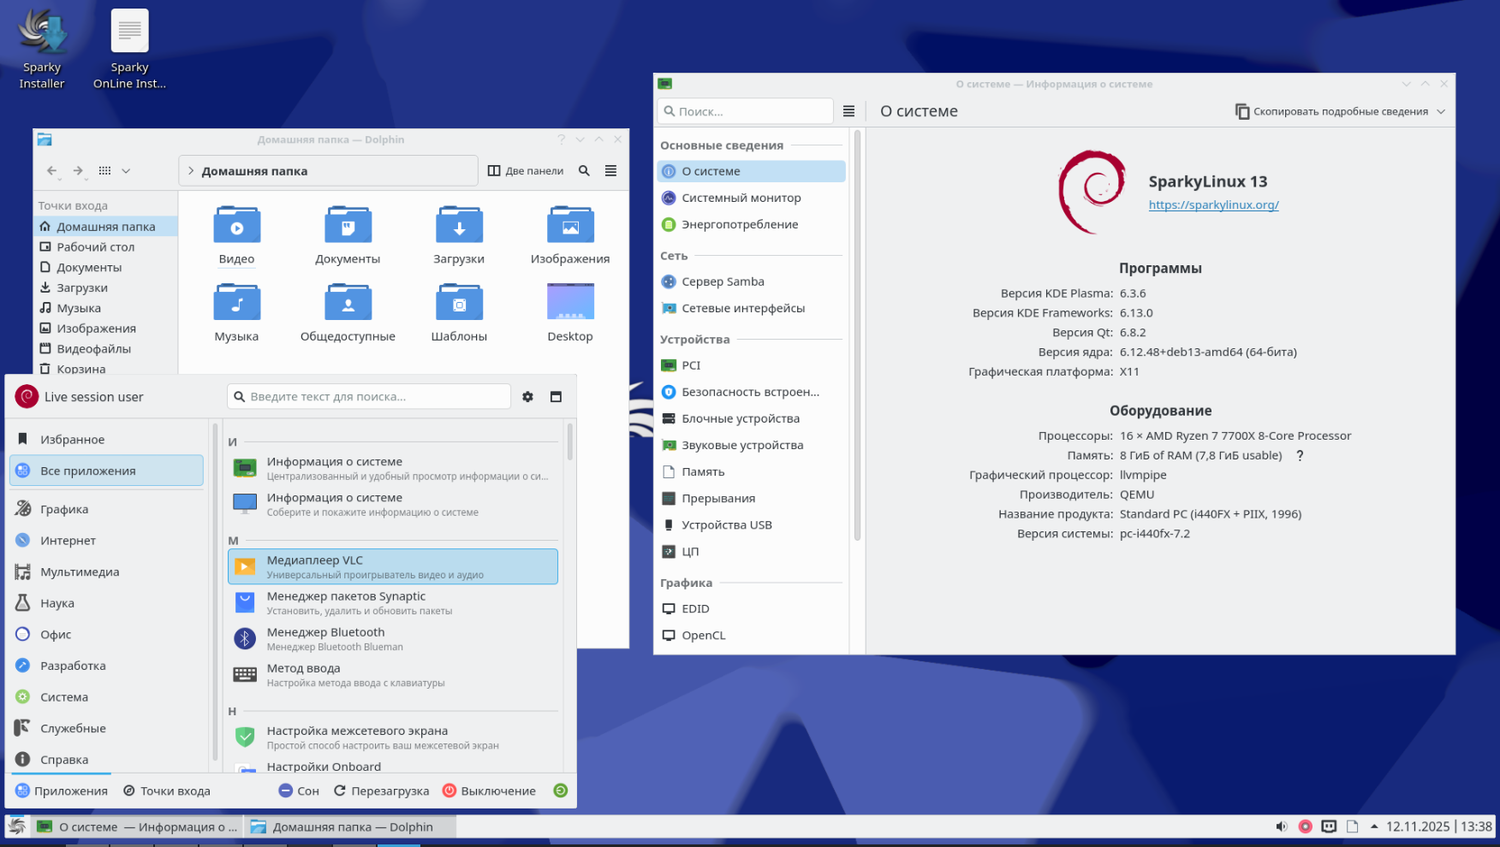The height and width of the screenshot is (847, 1500).
Task: Open the Офис category in the launcher
Action: tap(106, 634)
